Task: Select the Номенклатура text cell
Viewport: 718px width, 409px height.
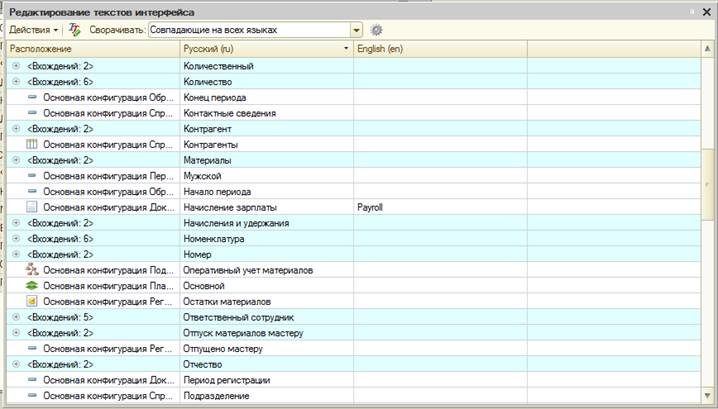Action: tap(267, 239)
